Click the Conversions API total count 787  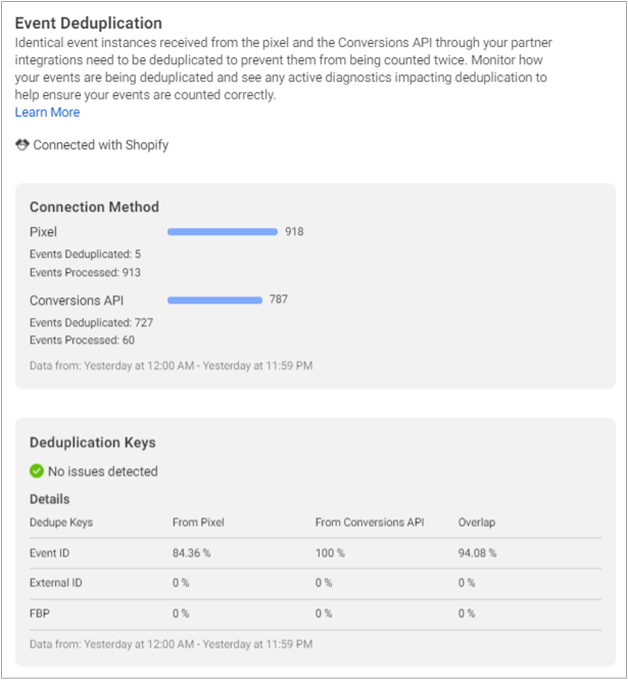278,299
